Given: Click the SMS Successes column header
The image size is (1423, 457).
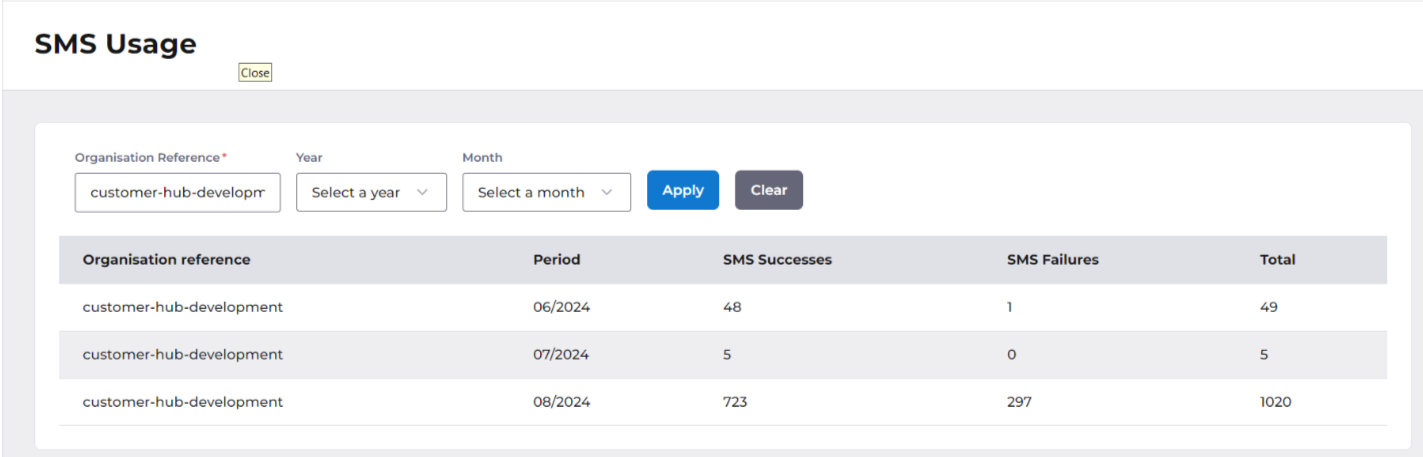Looking at the screenshot, I should coord(777,259).
